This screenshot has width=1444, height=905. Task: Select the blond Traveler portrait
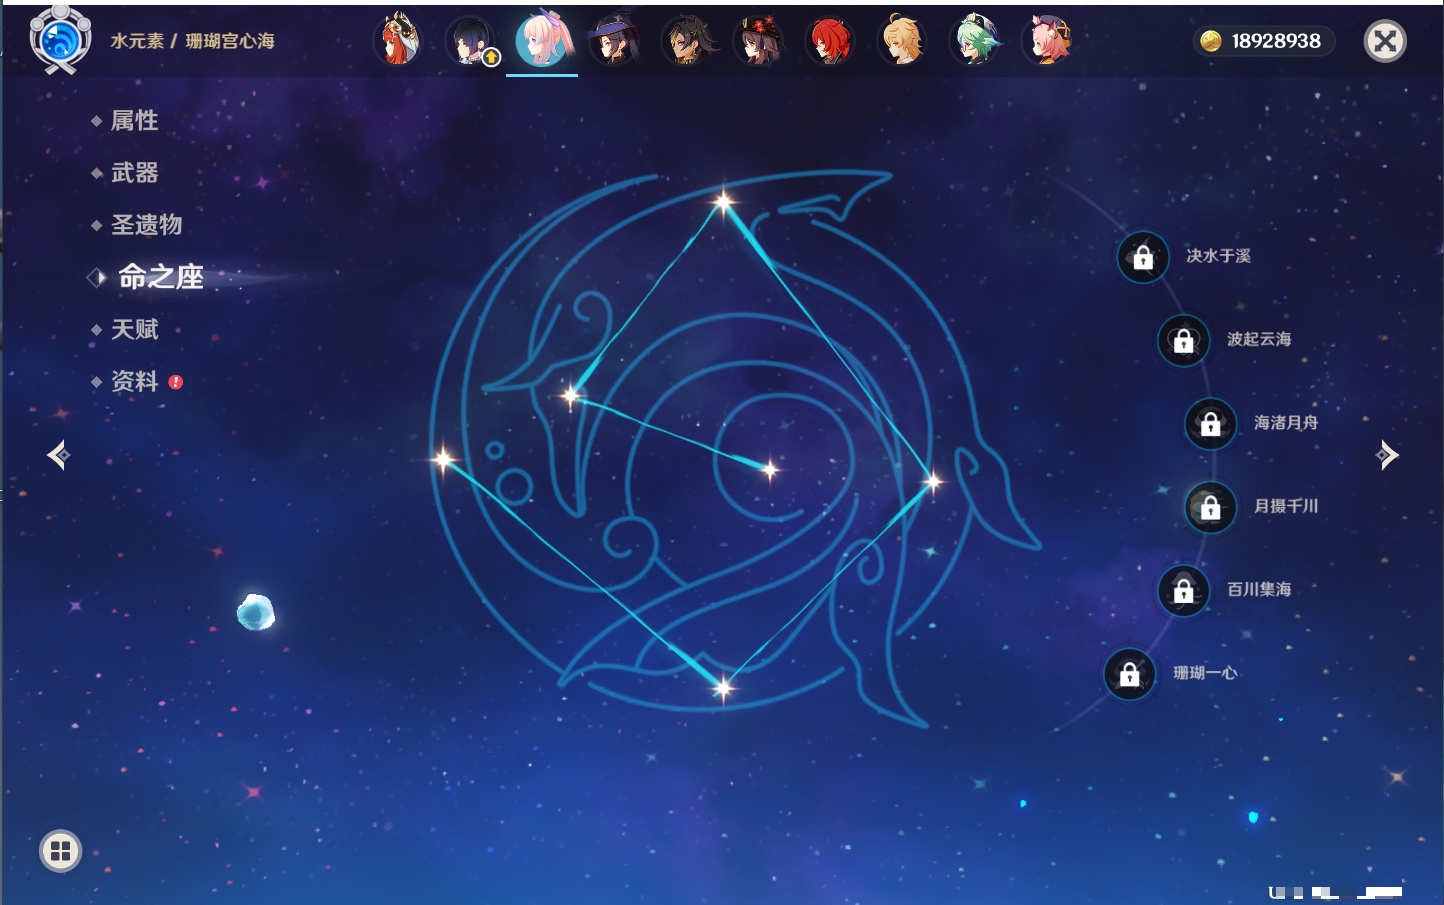902,41
